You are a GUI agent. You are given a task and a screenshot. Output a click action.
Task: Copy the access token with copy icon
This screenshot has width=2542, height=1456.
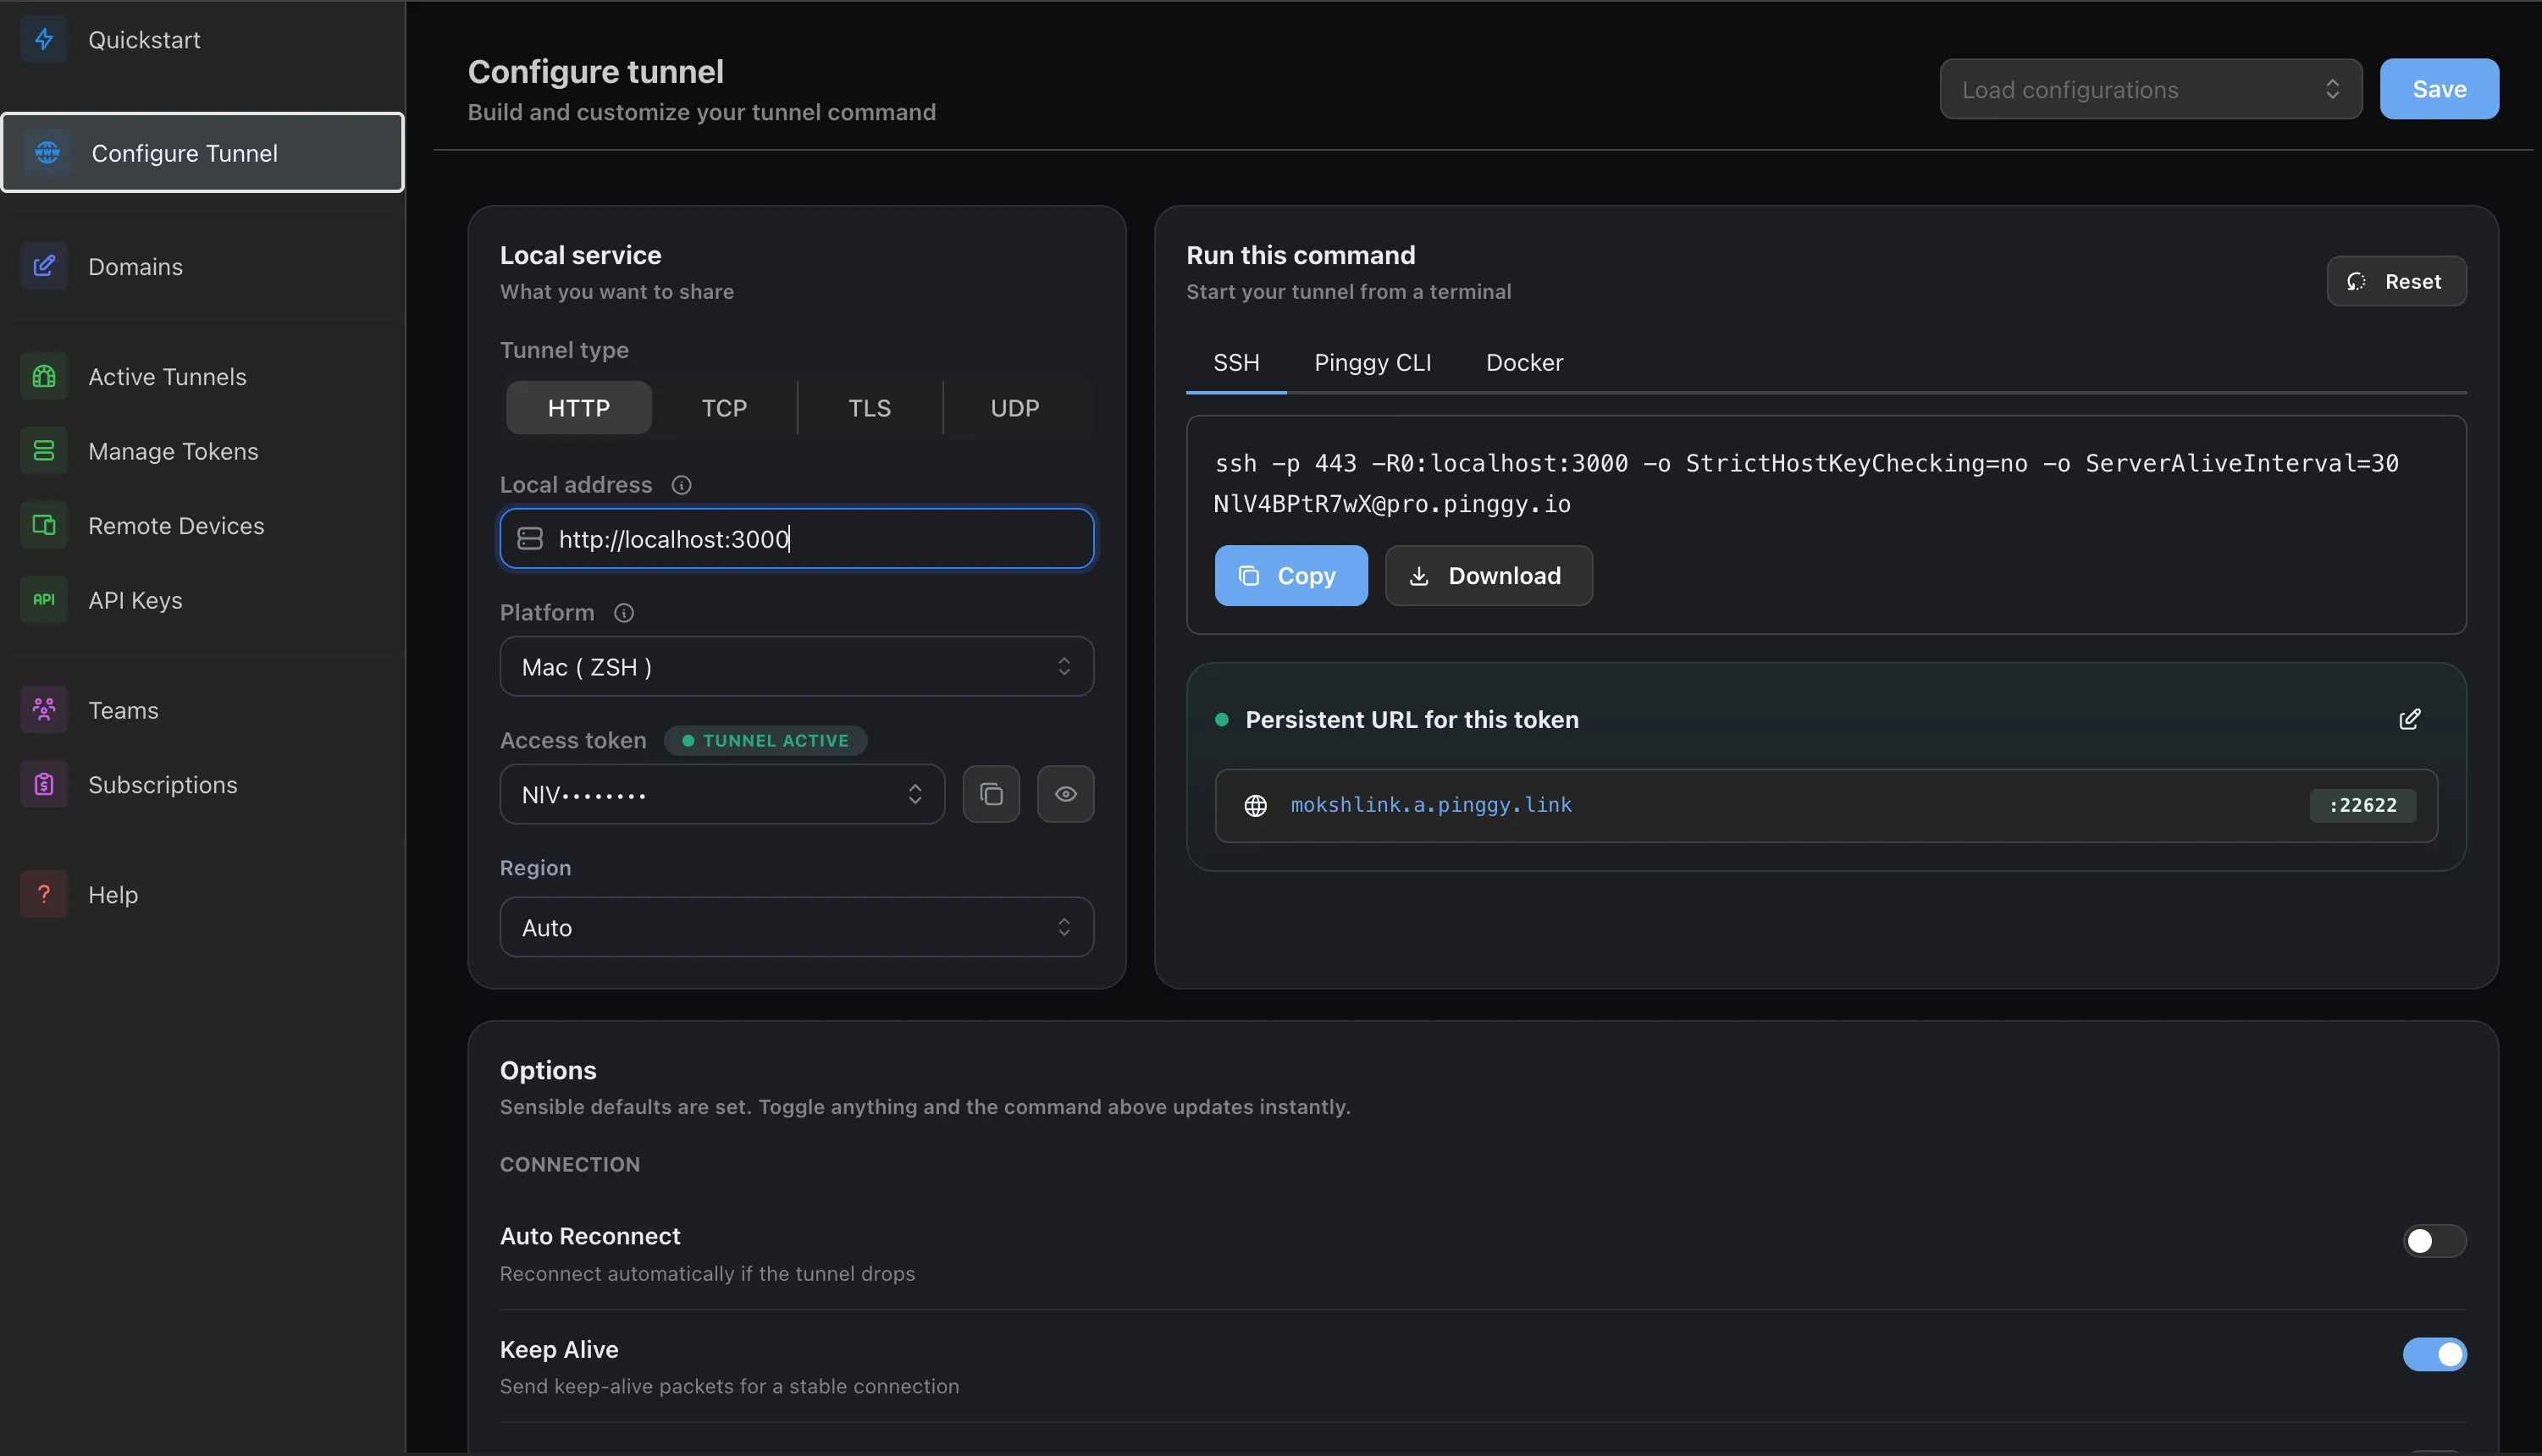991,794
